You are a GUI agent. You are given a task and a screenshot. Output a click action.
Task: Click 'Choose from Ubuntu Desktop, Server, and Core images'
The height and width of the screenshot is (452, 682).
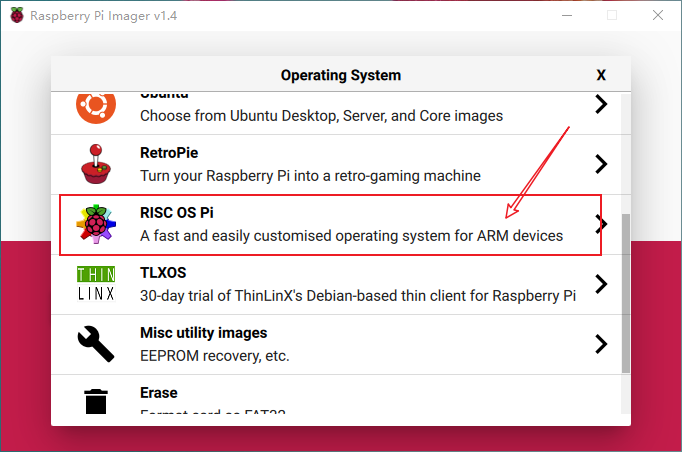(321, 116)
